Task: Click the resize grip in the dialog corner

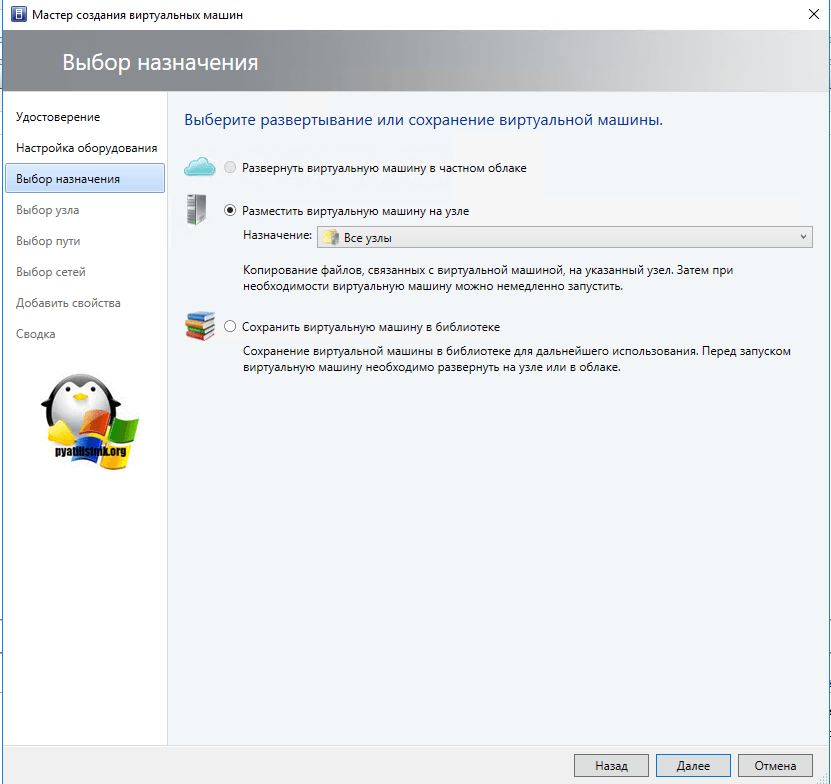Action: click(x=824, y=778)
